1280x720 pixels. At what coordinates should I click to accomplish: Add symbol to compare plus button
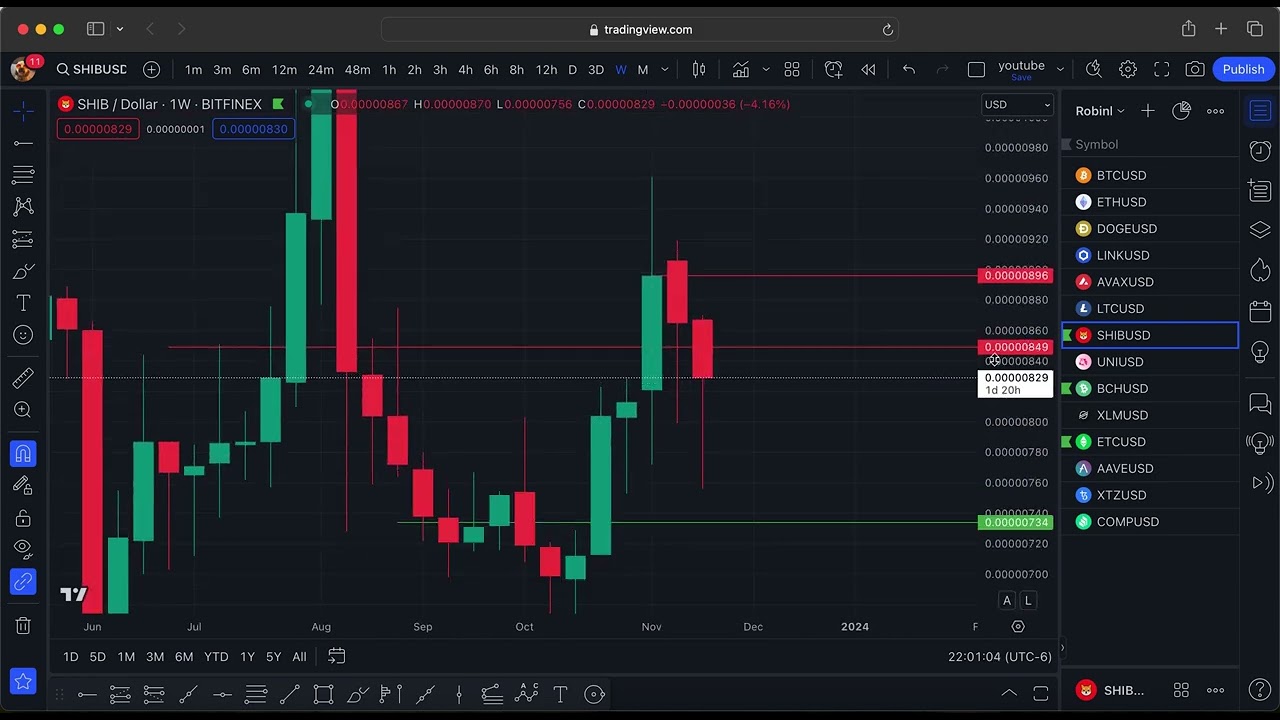[151, 69]
